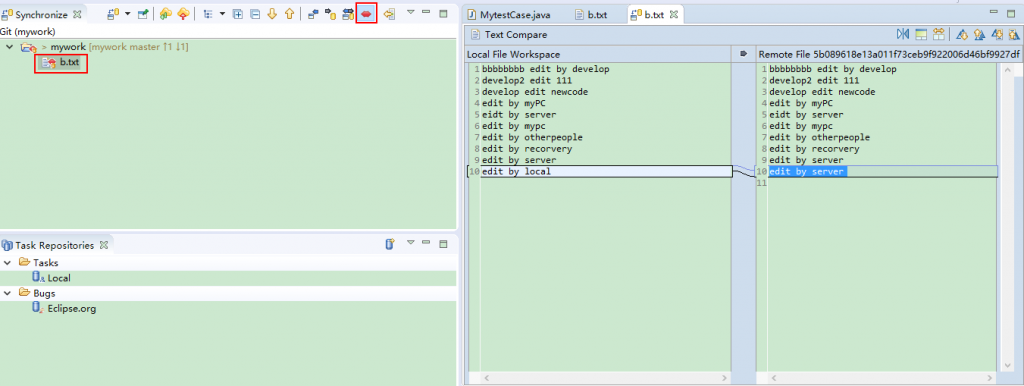Select b.txt in the Synchronize tree
The height and width of the screenshot is (386, 1024).
[x=69, y=63]
